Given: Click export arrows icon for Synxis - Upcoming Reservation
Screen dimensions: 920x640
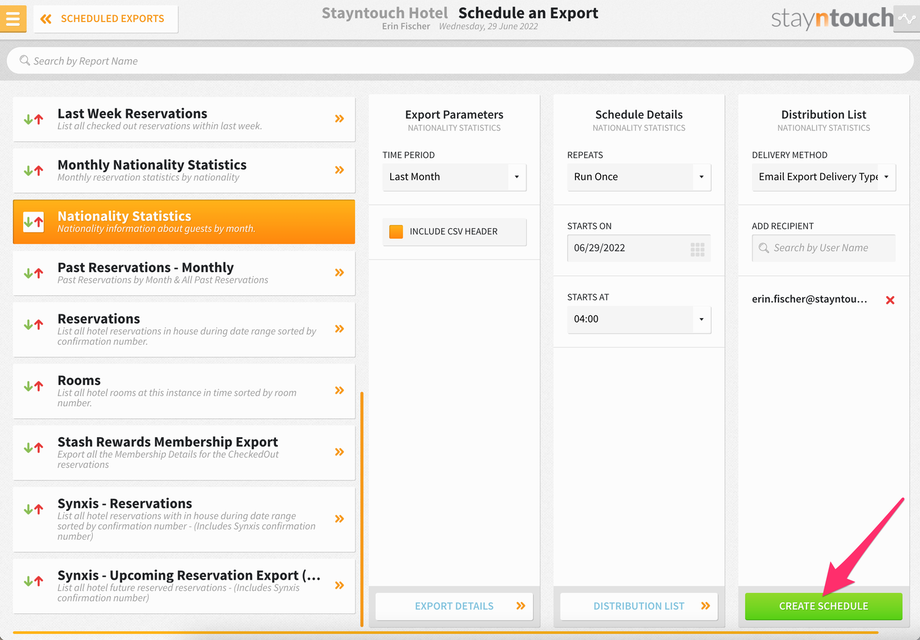Looking at the screenshot, I should 33,581.
